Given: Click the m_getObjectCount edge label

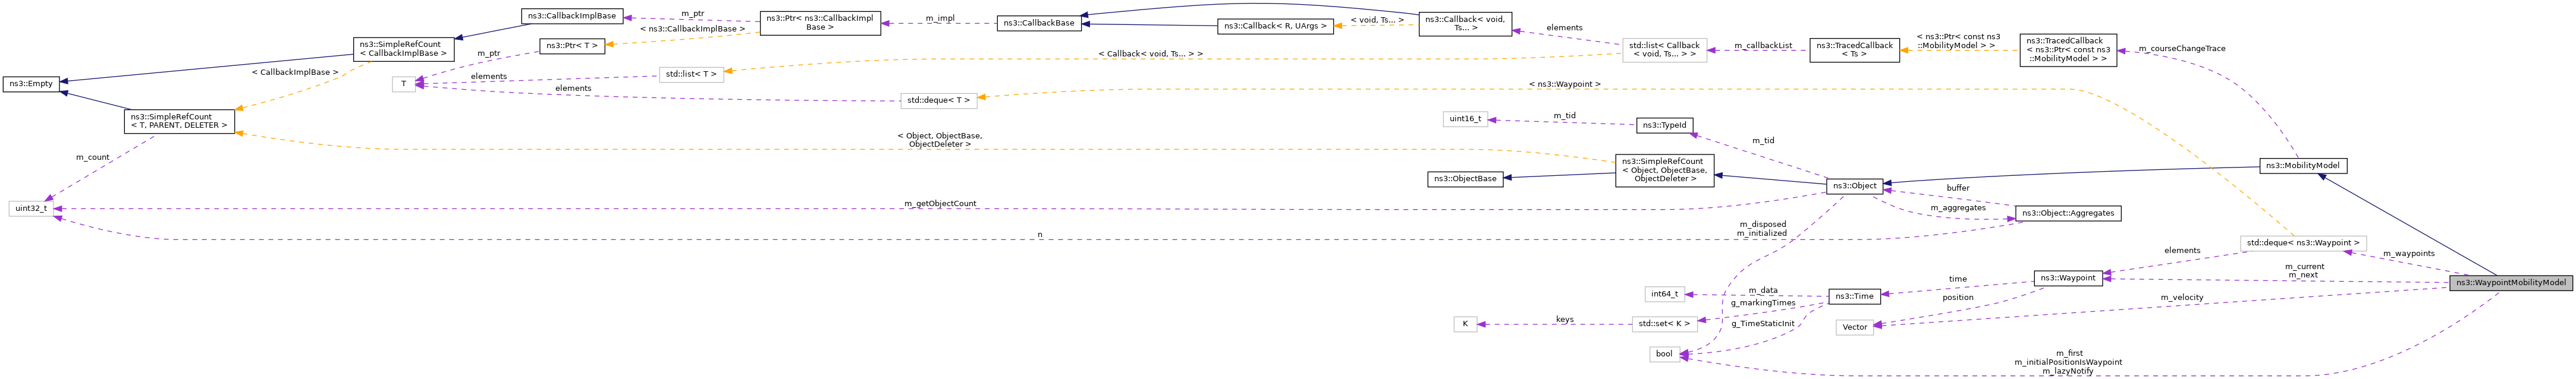Looking at the screenshot, I should tap(940, 204).
